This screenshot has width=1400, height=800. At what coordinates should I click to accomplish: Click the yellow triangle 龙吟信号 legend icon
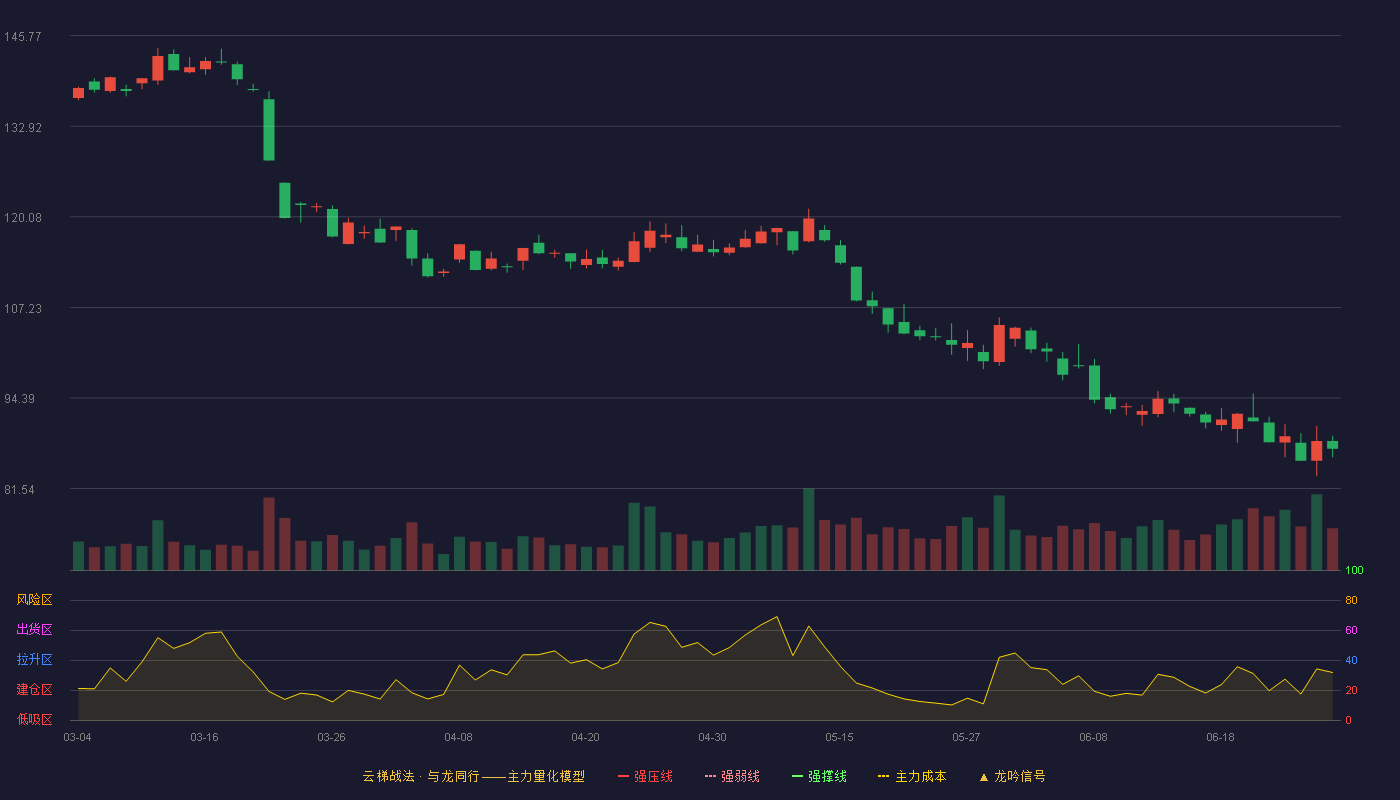coord(984,777)
